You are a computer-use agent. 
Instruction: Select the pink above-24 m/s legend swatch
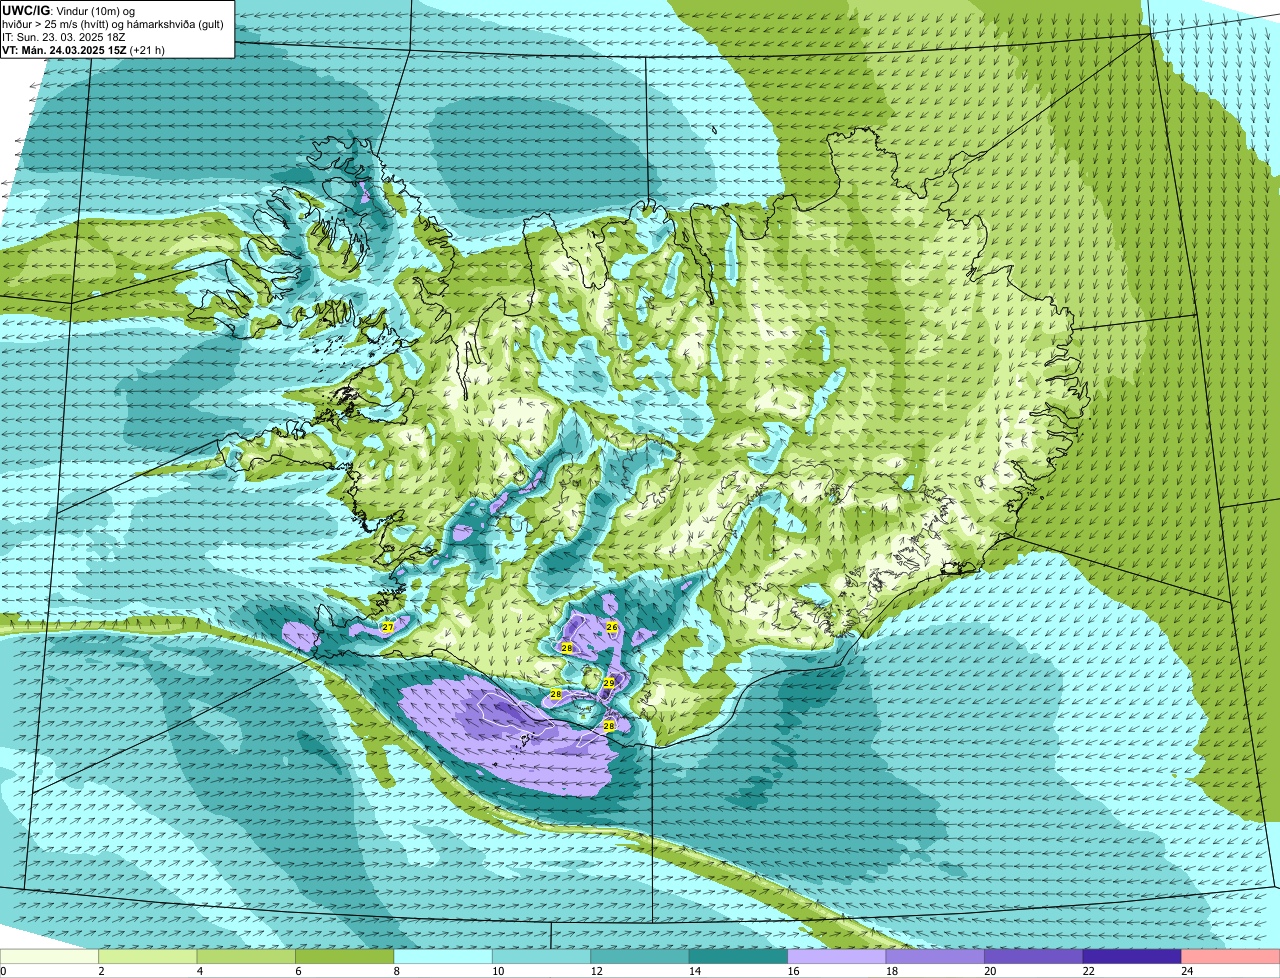[x=1231, y=957]
